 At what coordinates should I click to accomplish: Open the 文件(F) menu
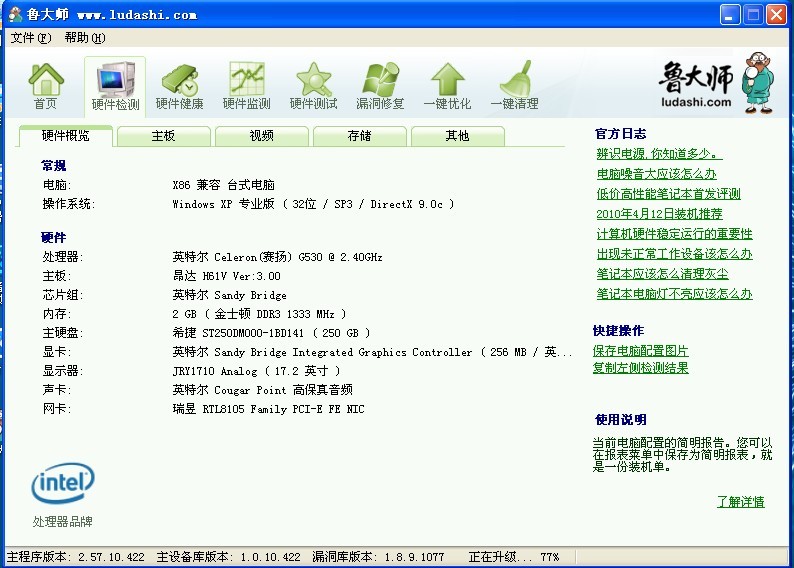pyautogui.click(x=30, y=38)
